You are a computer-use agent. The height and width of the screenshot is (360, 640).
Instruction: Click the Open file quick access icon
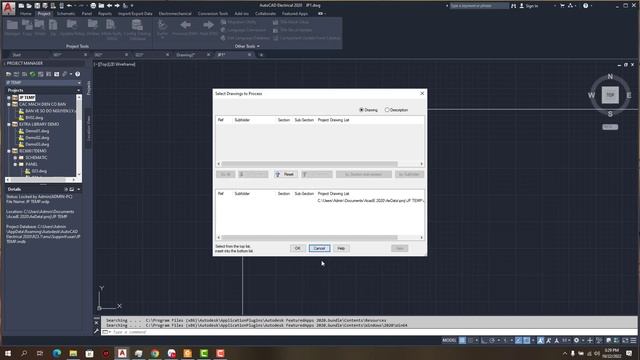pos(29,6)
